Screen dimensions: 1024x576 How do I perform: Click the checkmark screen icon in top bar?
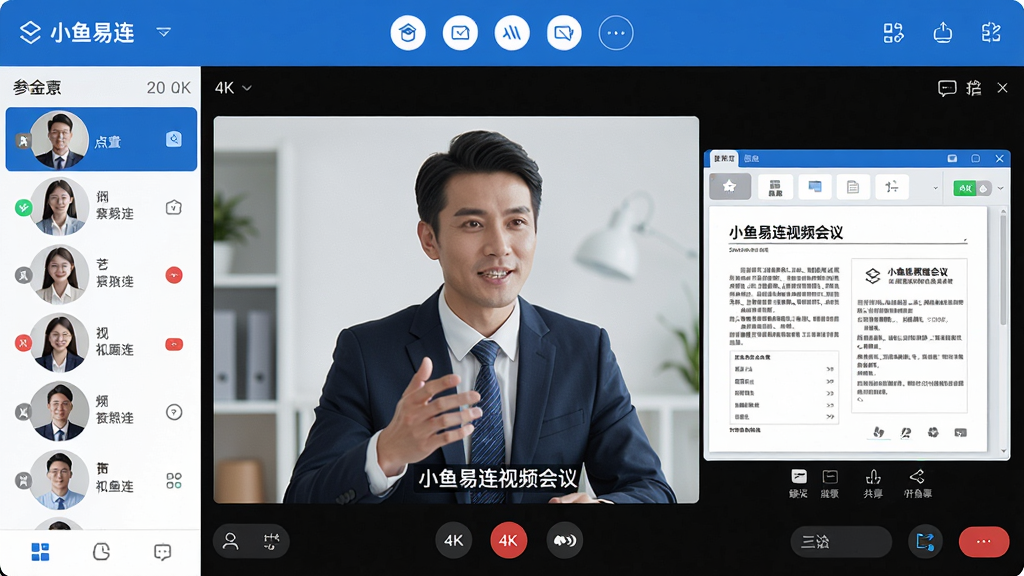point(460,33)
